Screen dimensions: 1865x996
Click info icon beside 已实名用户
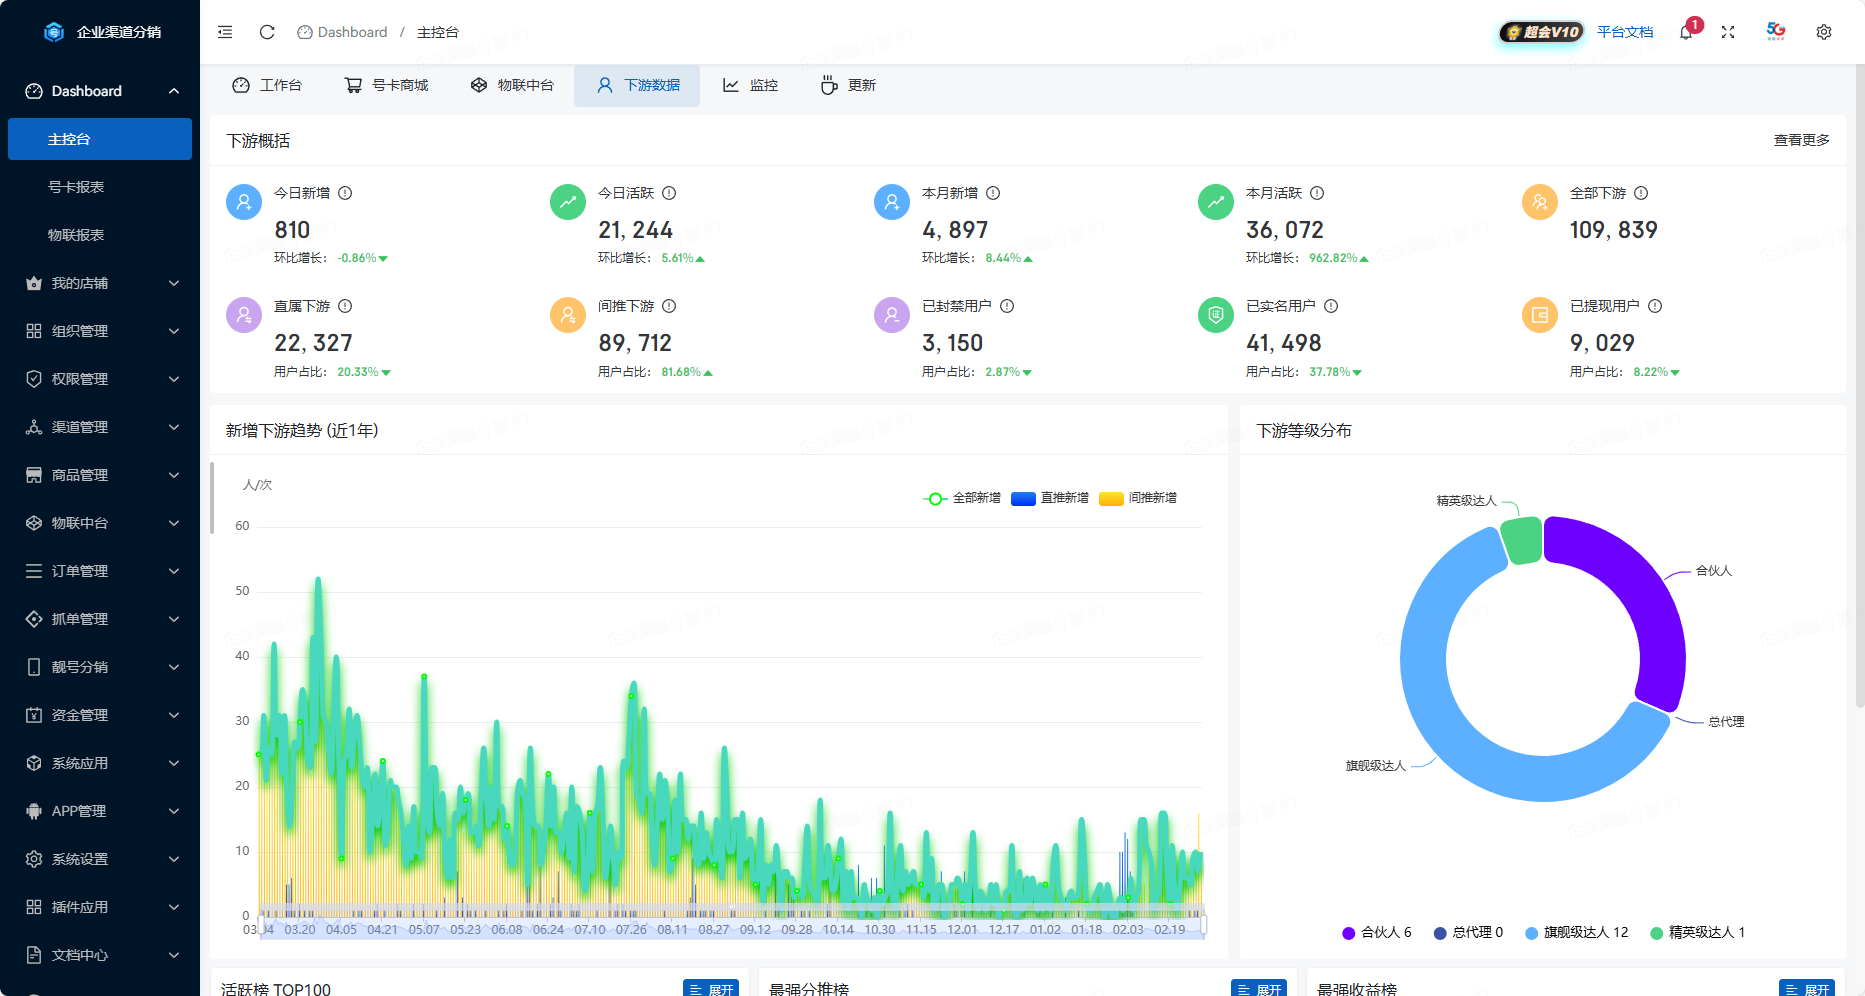tap(1331, 306)
